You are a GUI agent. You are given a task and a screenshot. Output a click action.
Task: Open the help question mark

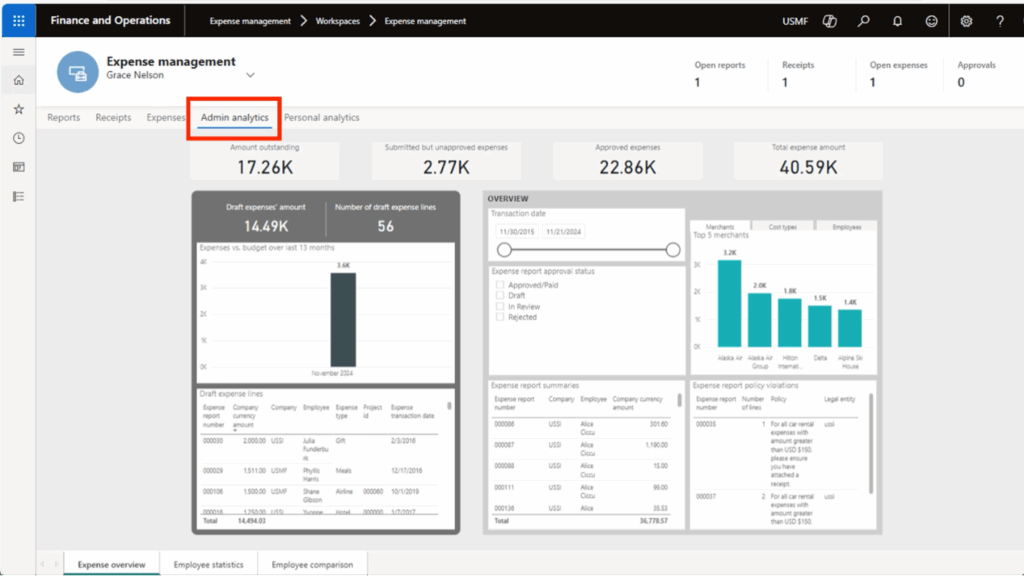click(x=1000, y=21)
